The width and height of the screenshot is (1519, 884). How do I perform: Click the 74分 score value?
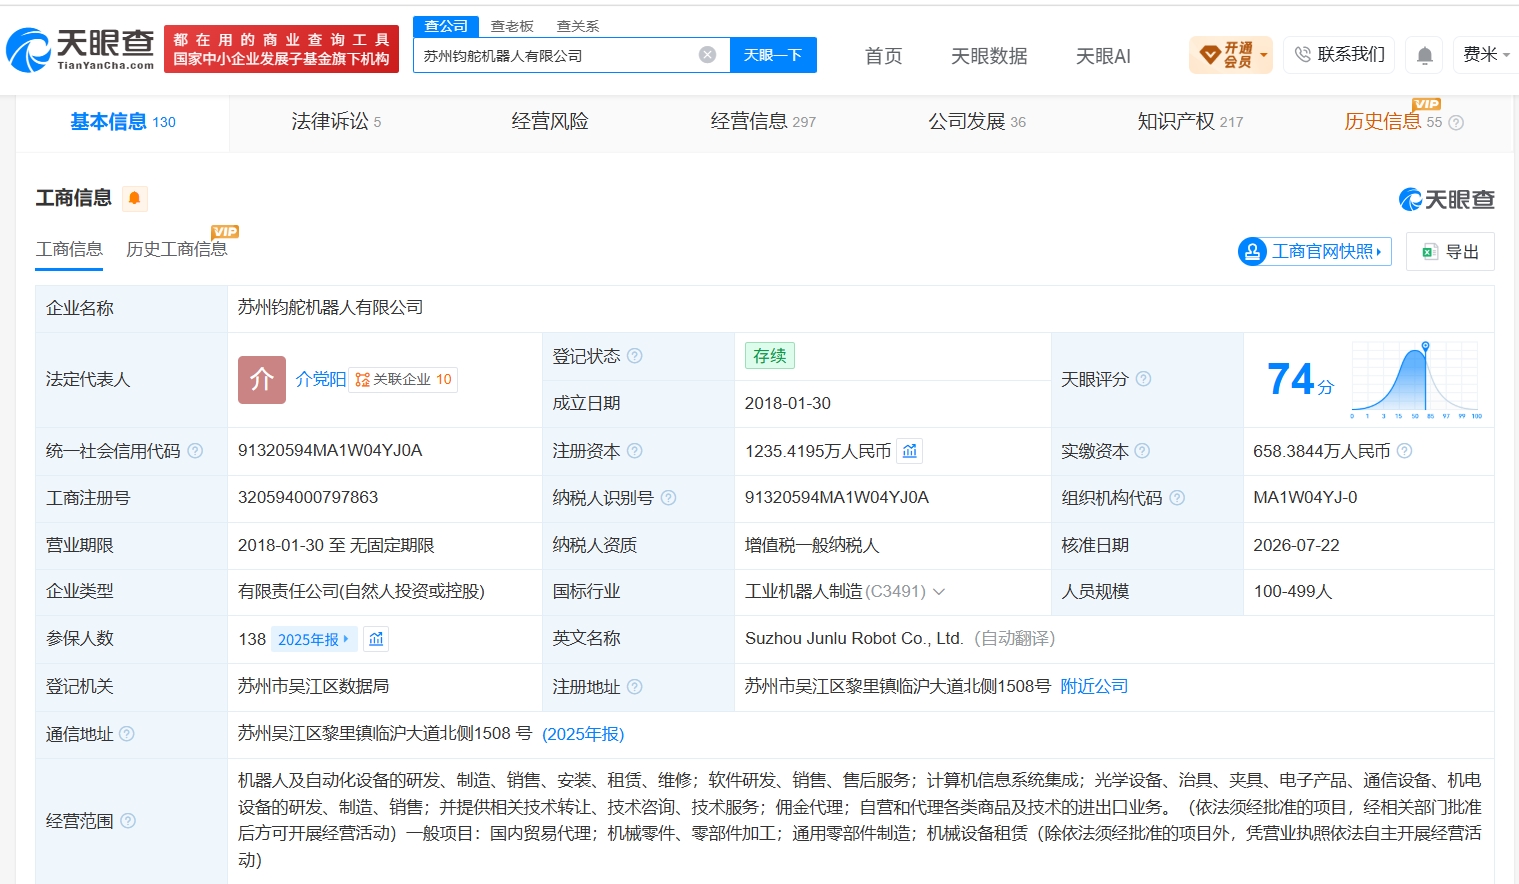pos(1300,380)
